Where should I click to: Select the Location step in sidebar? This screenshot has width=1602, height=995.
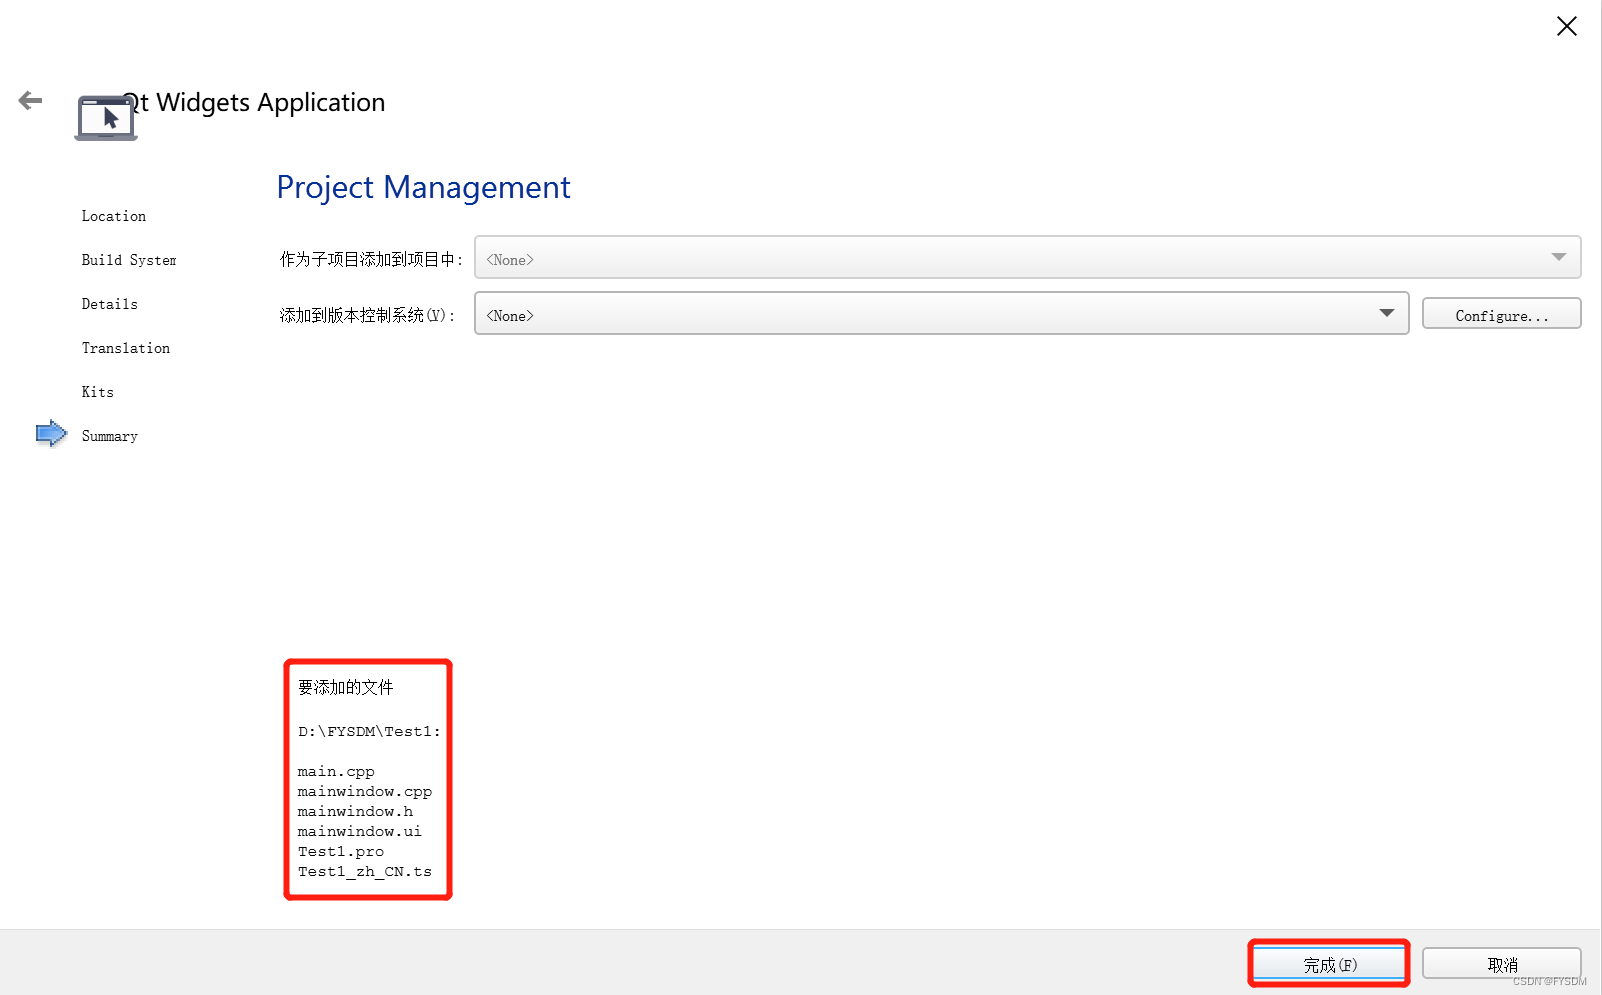pos(114,216)
